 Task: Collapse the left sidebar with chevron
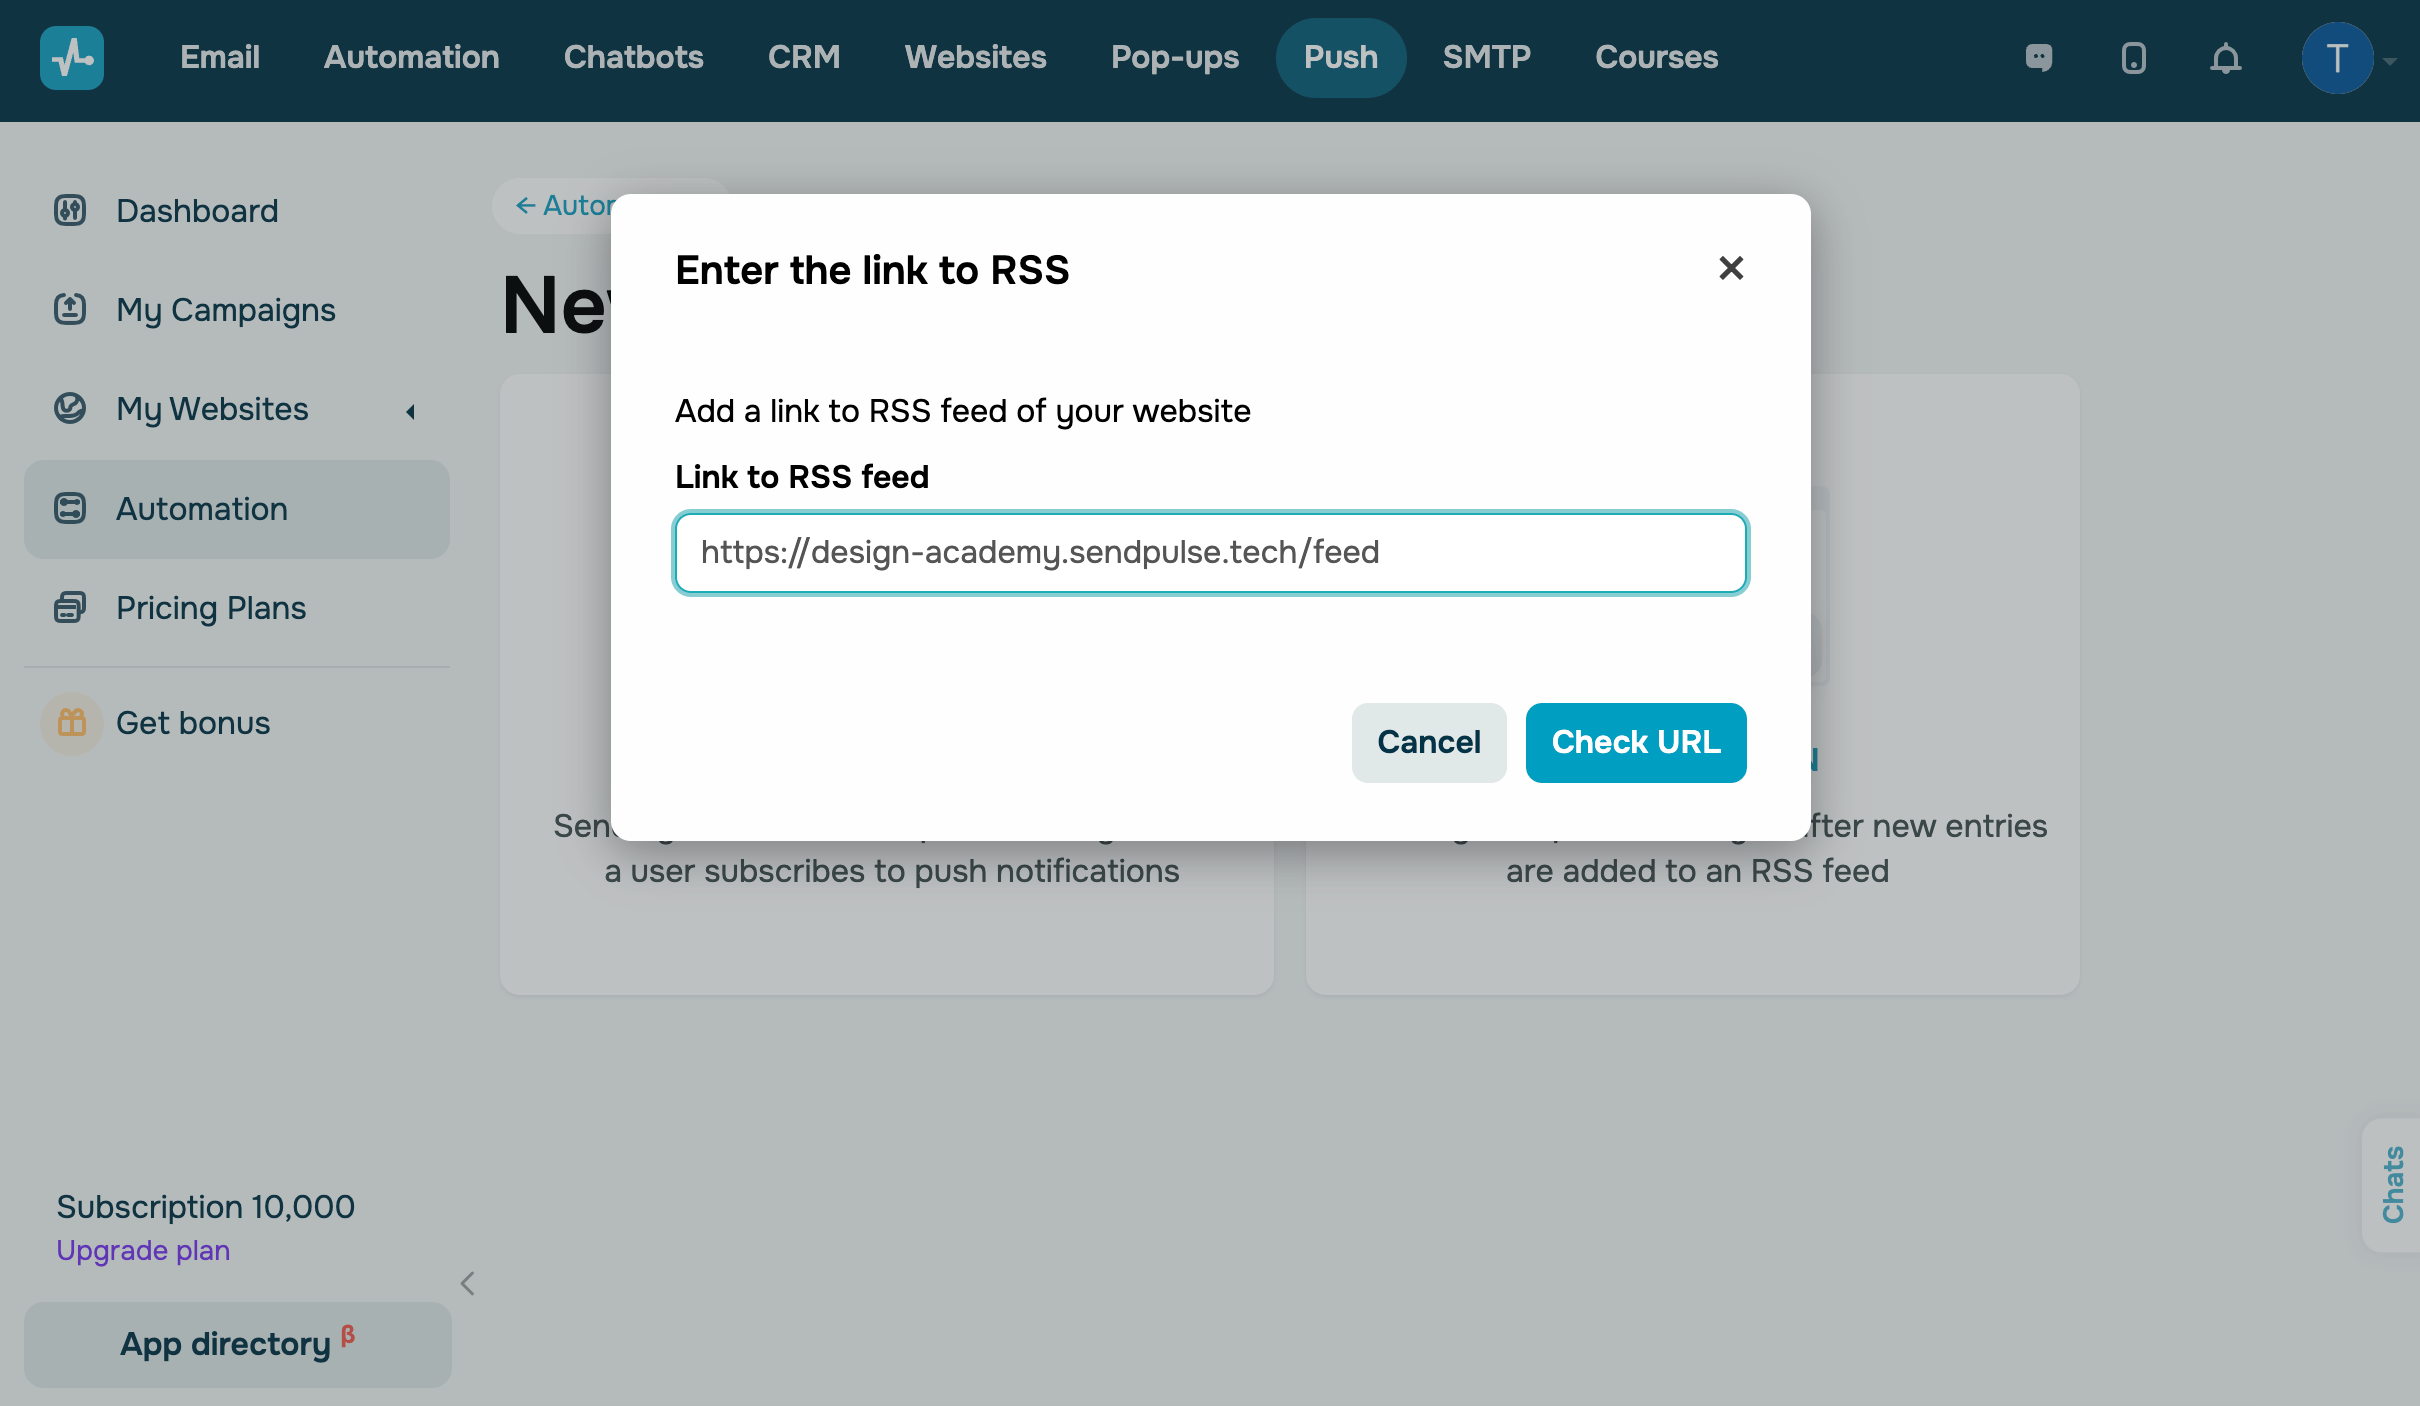467,1283
